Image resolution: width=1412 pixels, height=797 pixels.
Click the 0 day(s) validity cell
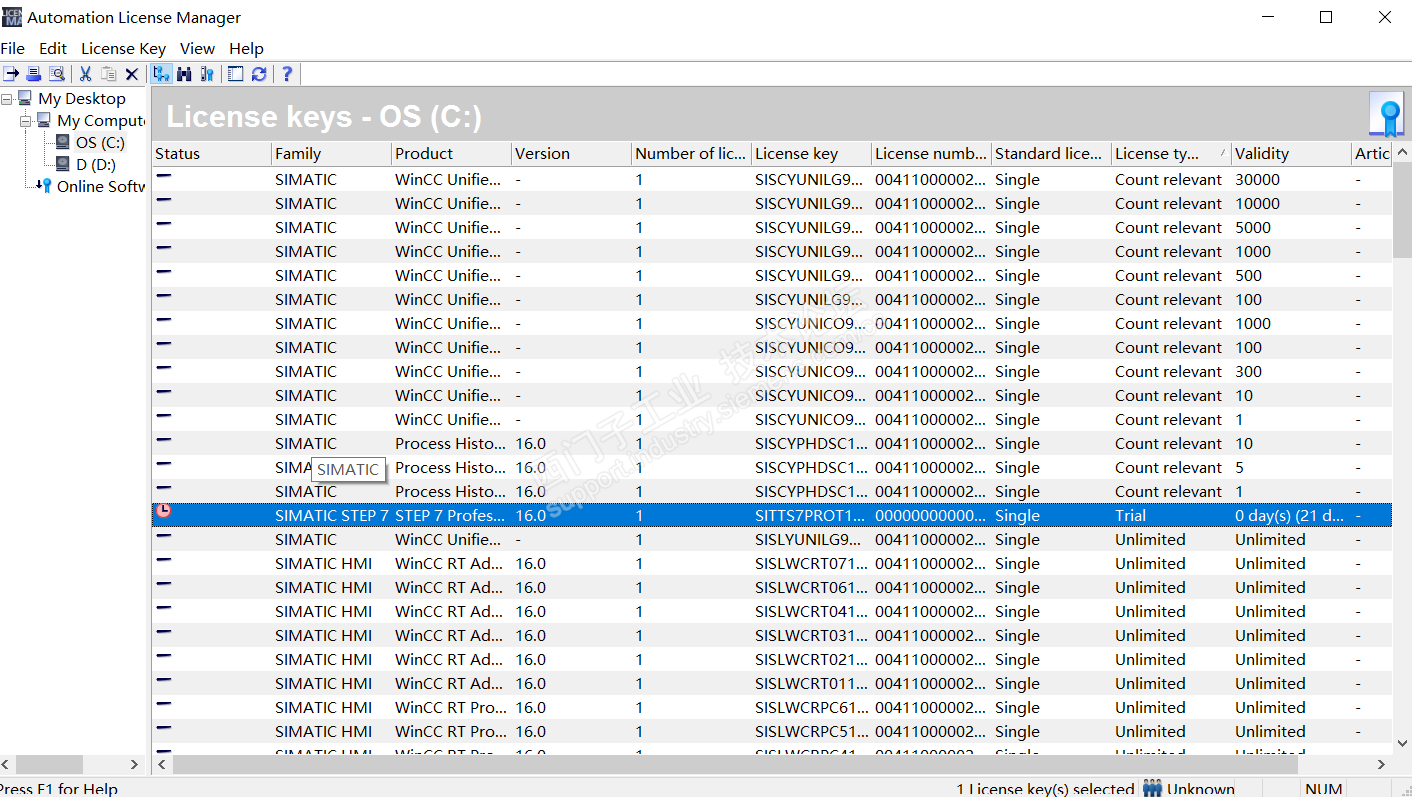click(1290, 516)
